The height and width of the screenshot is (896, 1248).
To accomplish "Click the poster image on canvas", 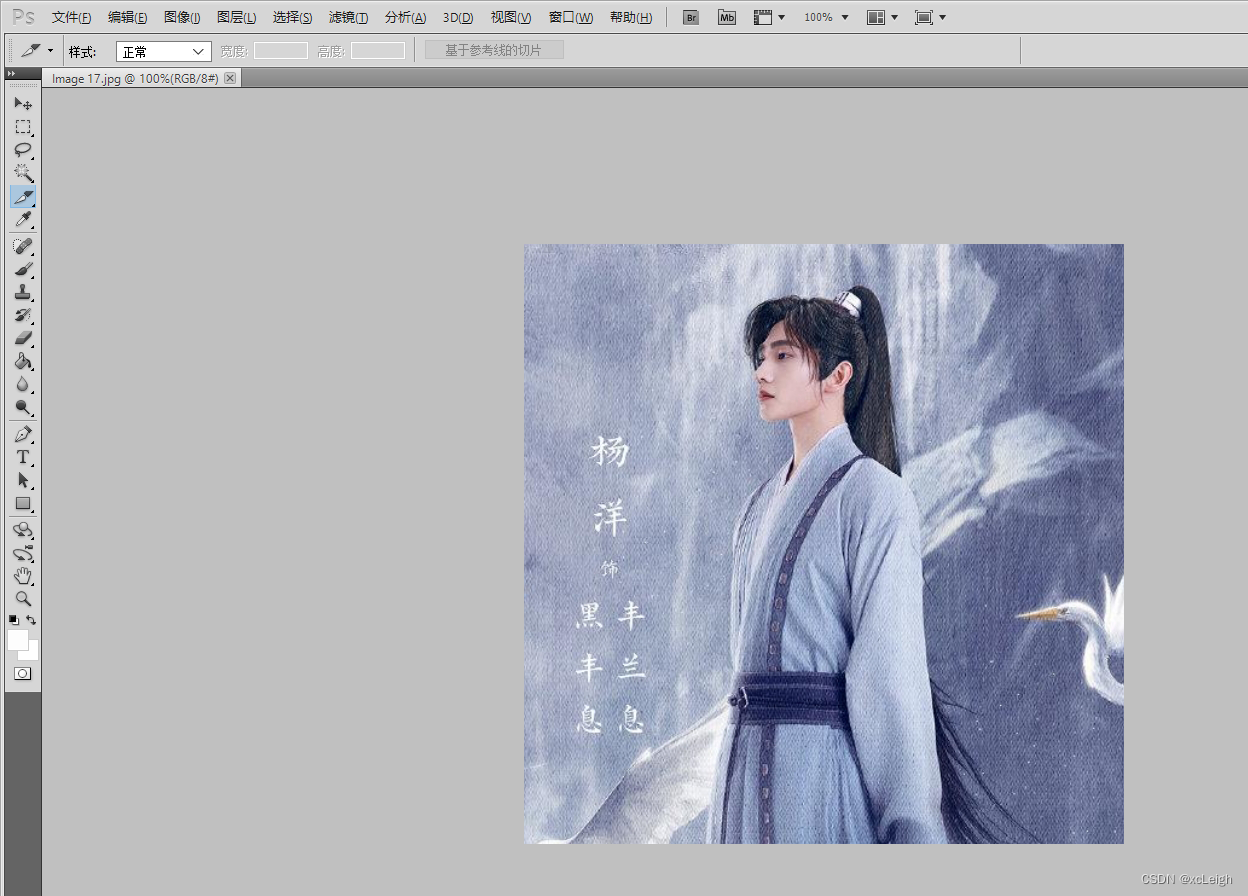I will pos(824,544).
